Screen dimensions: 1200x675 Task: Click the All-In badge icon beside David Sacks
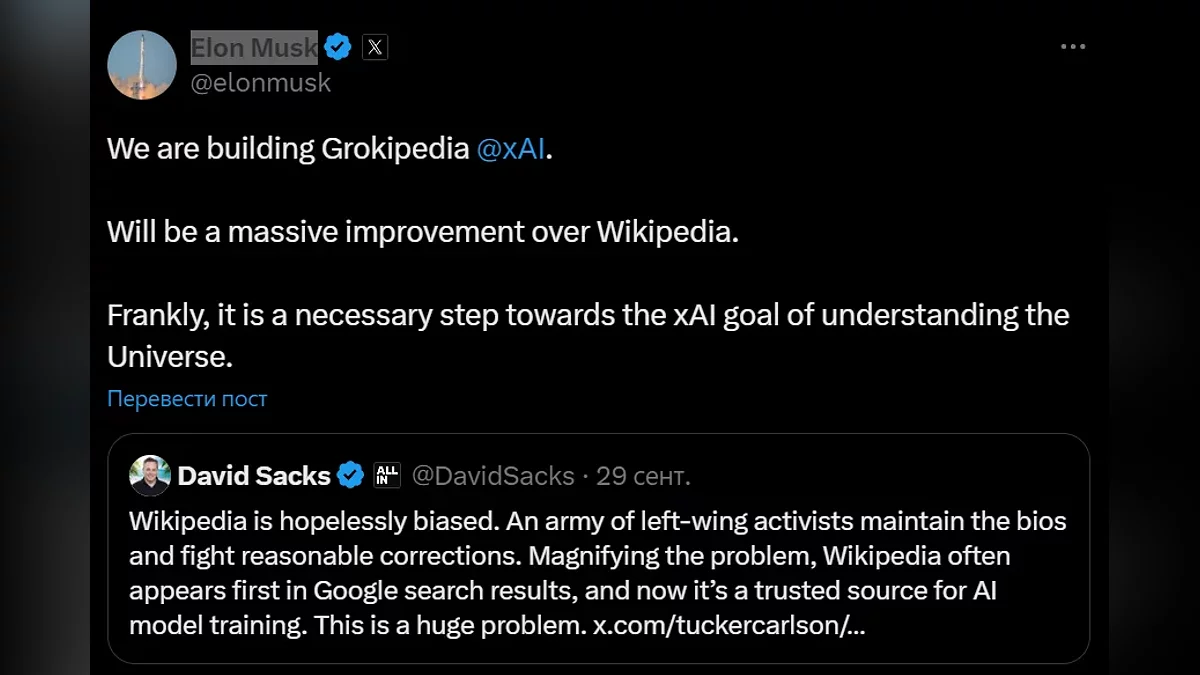coord(387,476)
